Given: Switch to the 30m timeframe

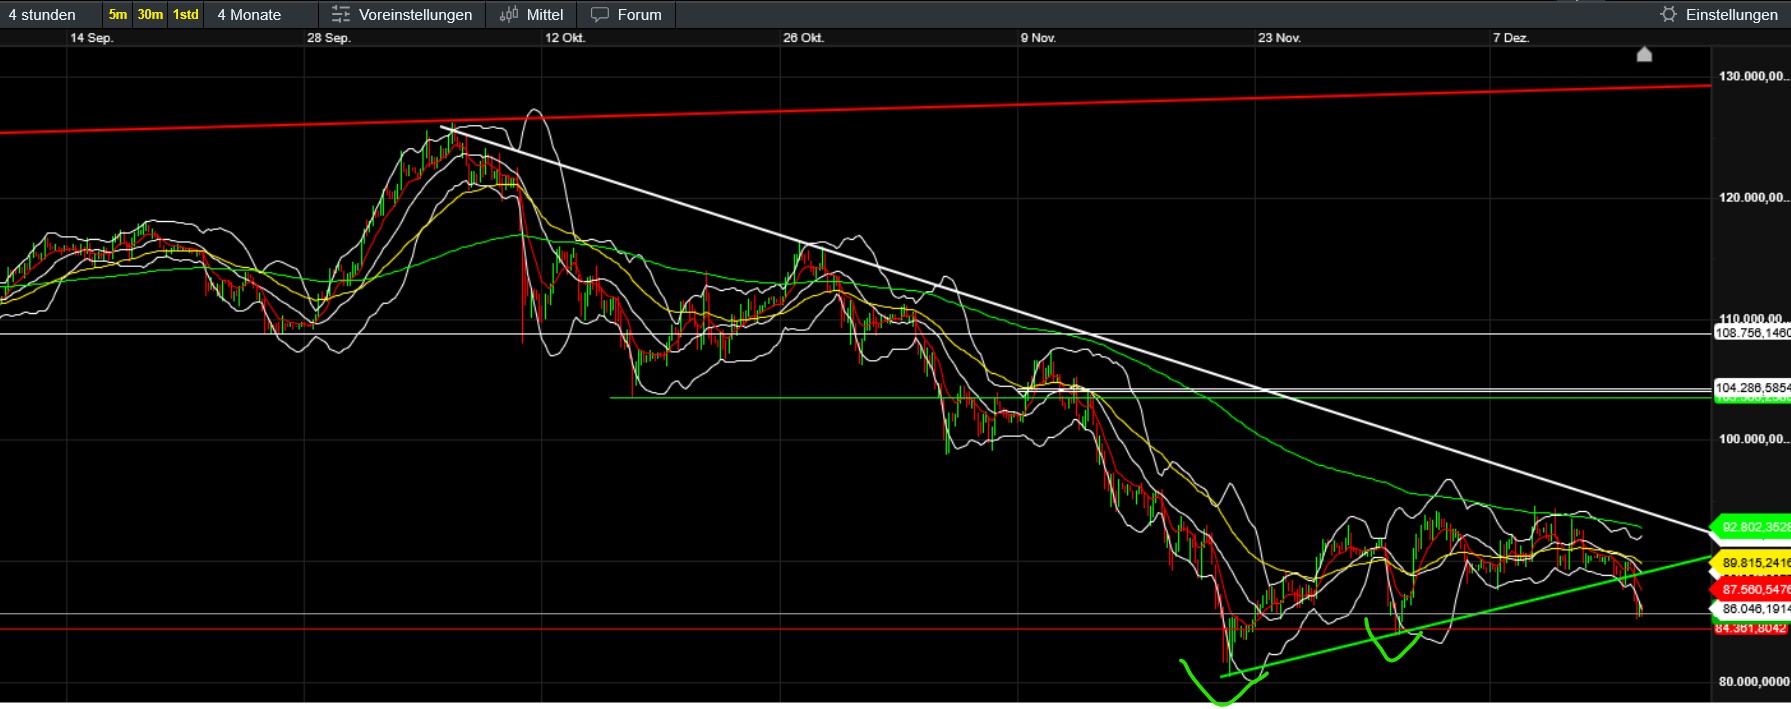Looking at the screenshot, I should 150,15.
